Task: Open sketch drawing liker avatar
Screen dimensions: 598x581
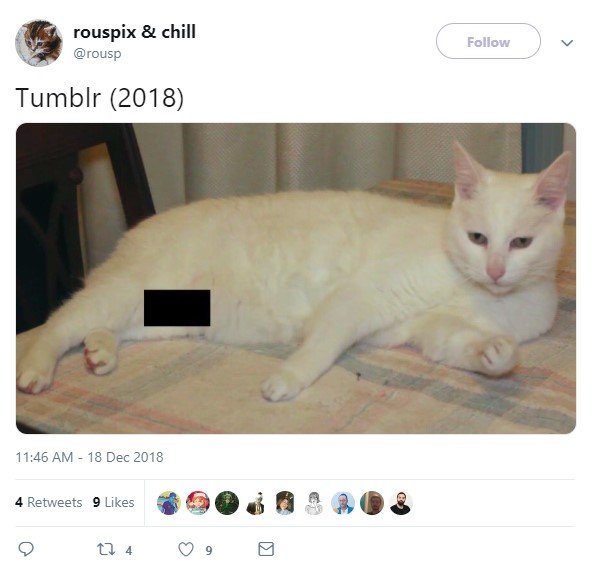Action: tap(314, 503)
